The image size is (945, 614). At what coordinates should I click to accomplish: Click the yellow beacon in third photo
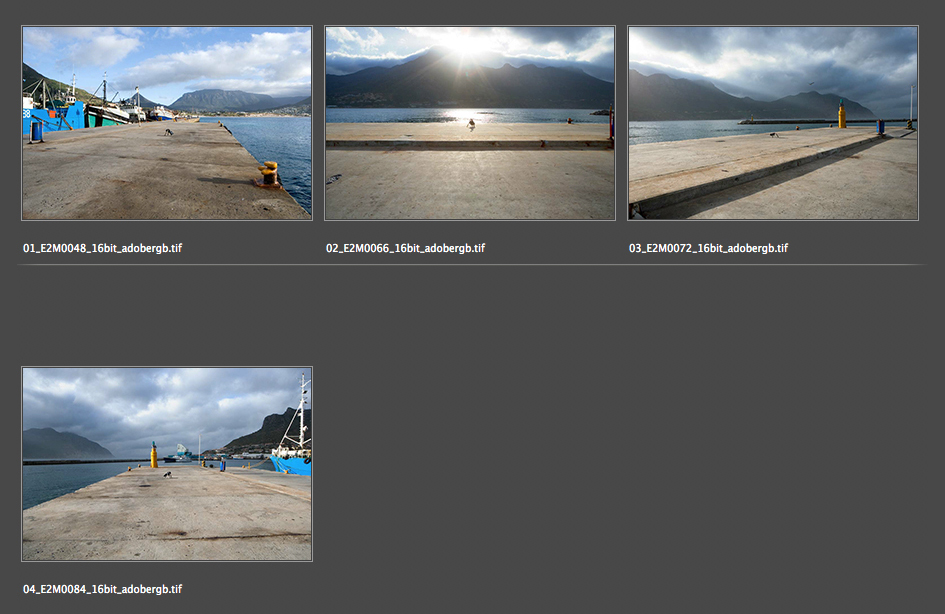tap(841, 115)
